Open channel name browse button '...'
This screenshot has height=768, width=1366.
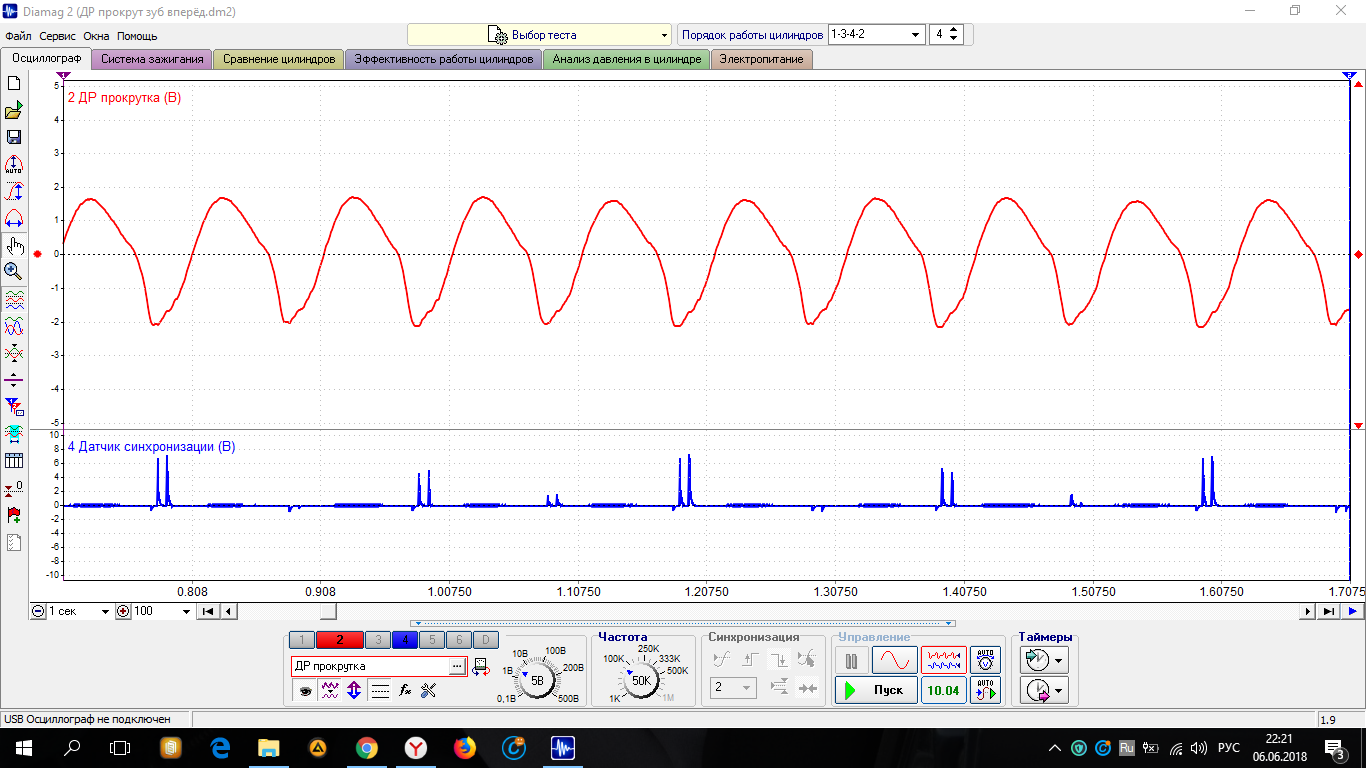457,666
